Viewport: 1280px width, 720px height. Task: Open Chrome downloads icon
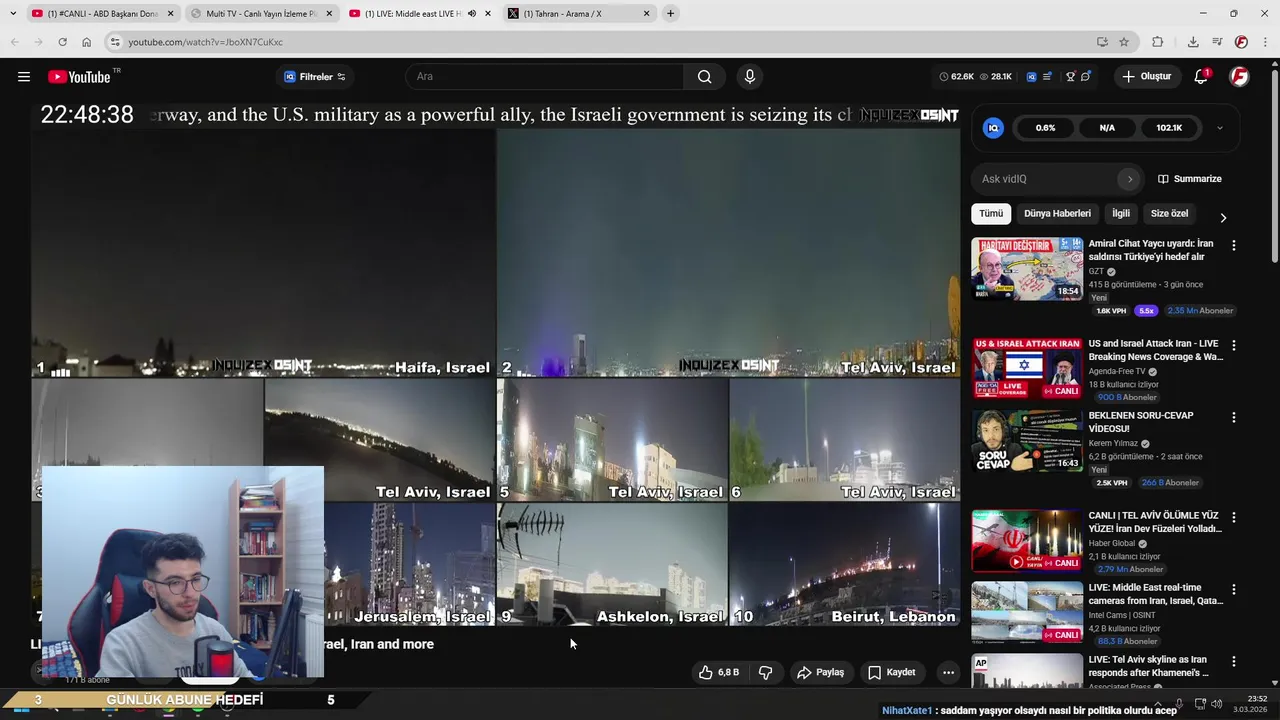click(1193, 42)
